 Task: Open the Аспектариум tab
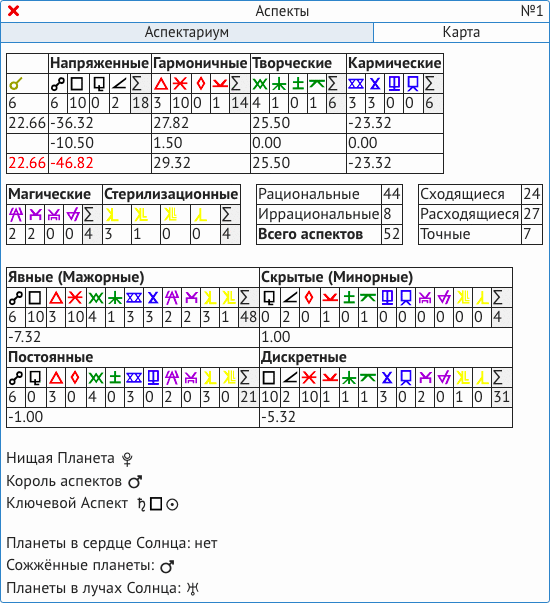tap(187, 32)
